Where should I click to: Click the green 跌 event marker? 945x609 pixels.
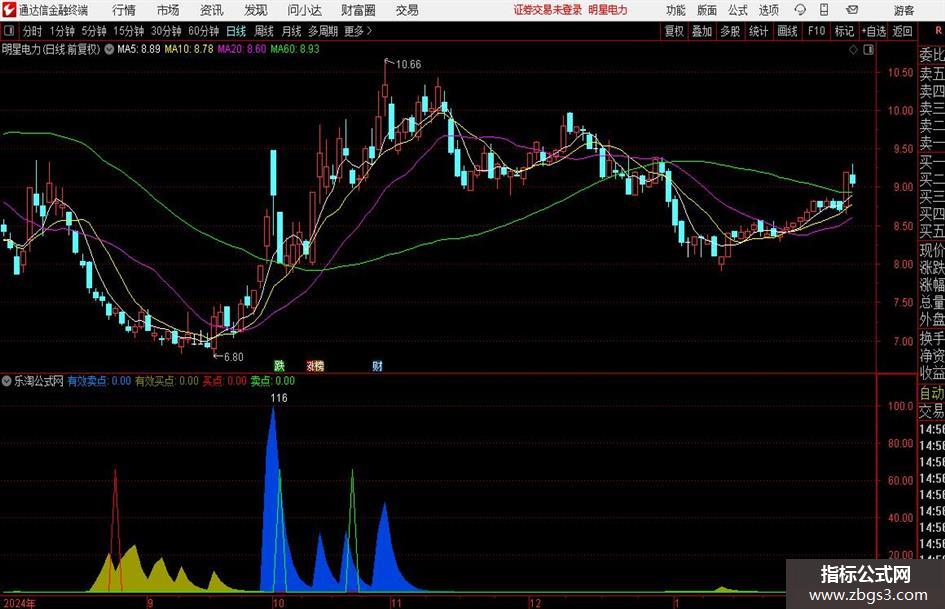279,365
